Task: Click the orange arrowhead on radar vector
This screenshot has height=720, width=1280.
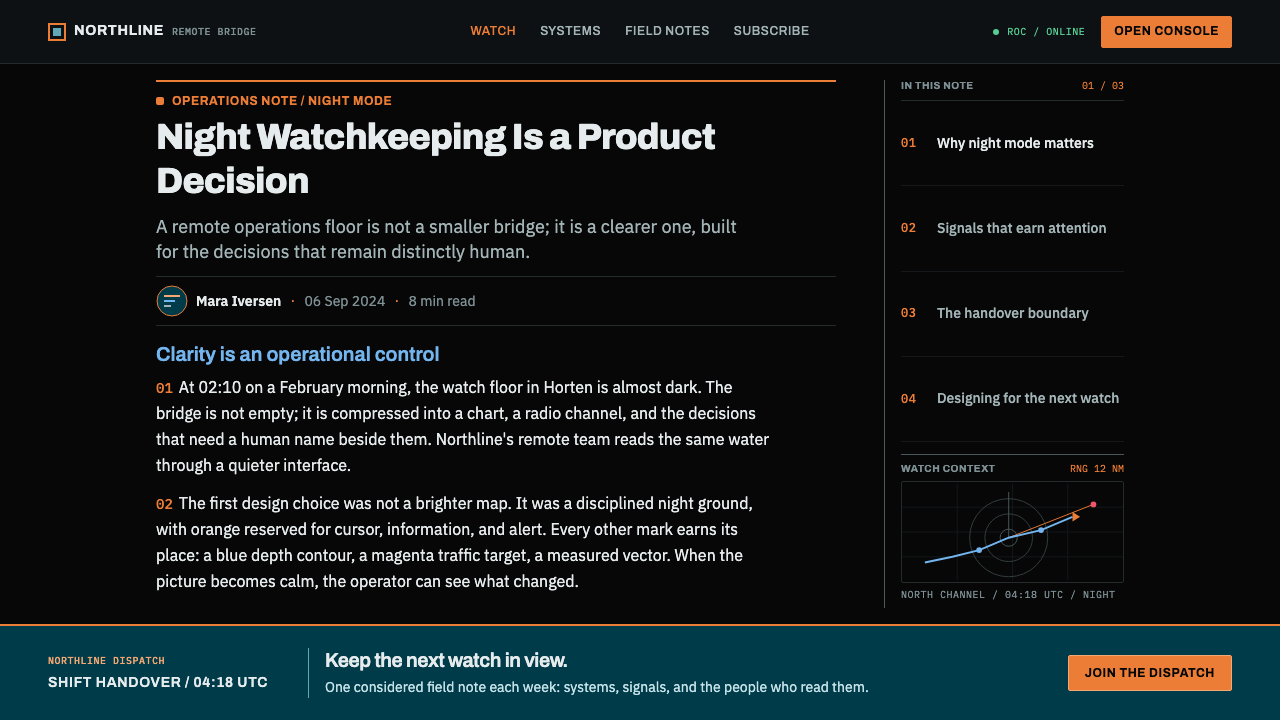Action: [x=1076, y=517]
